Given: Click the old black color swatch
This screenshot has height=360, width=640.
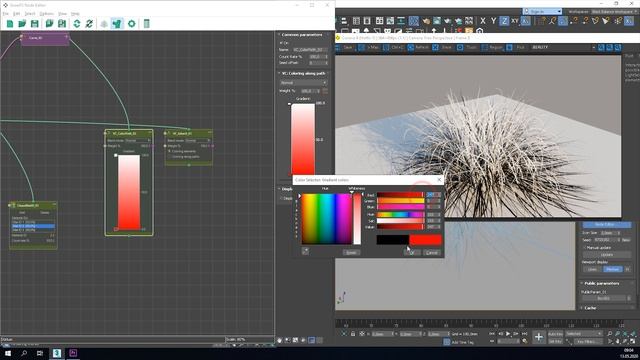Looking at the screenshot, I should click(393, 240).
